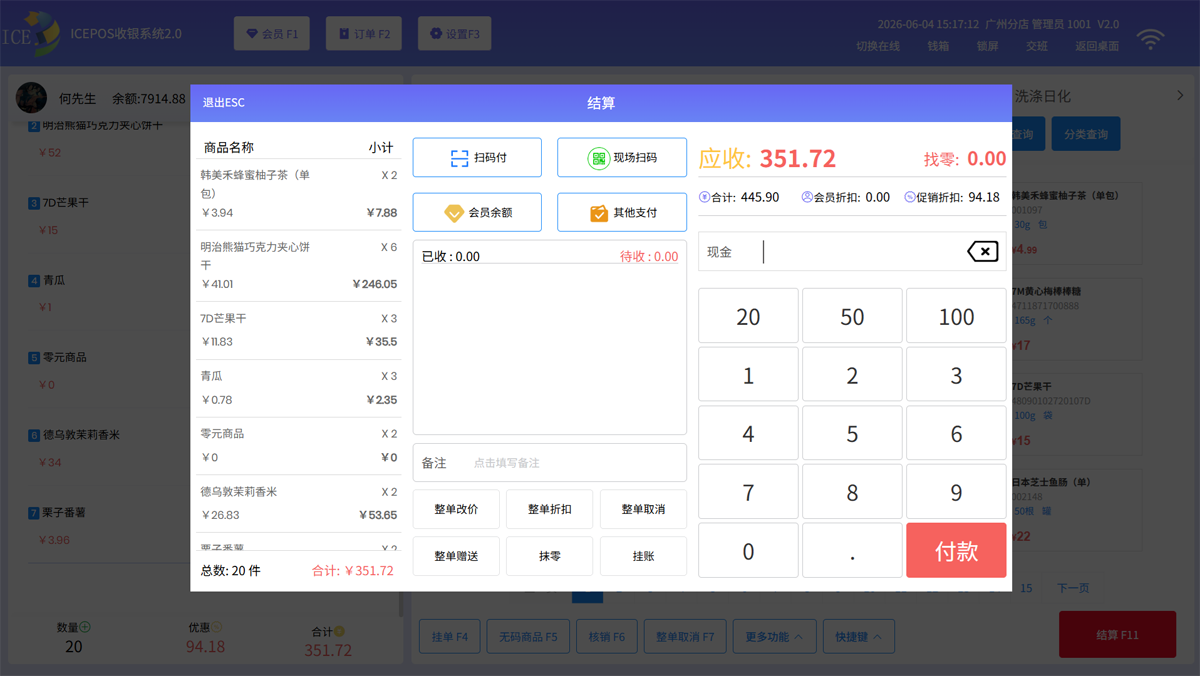Open the 会员 F1 menu
Screen dimensions: 1200x676
click(x=272, y=34)
